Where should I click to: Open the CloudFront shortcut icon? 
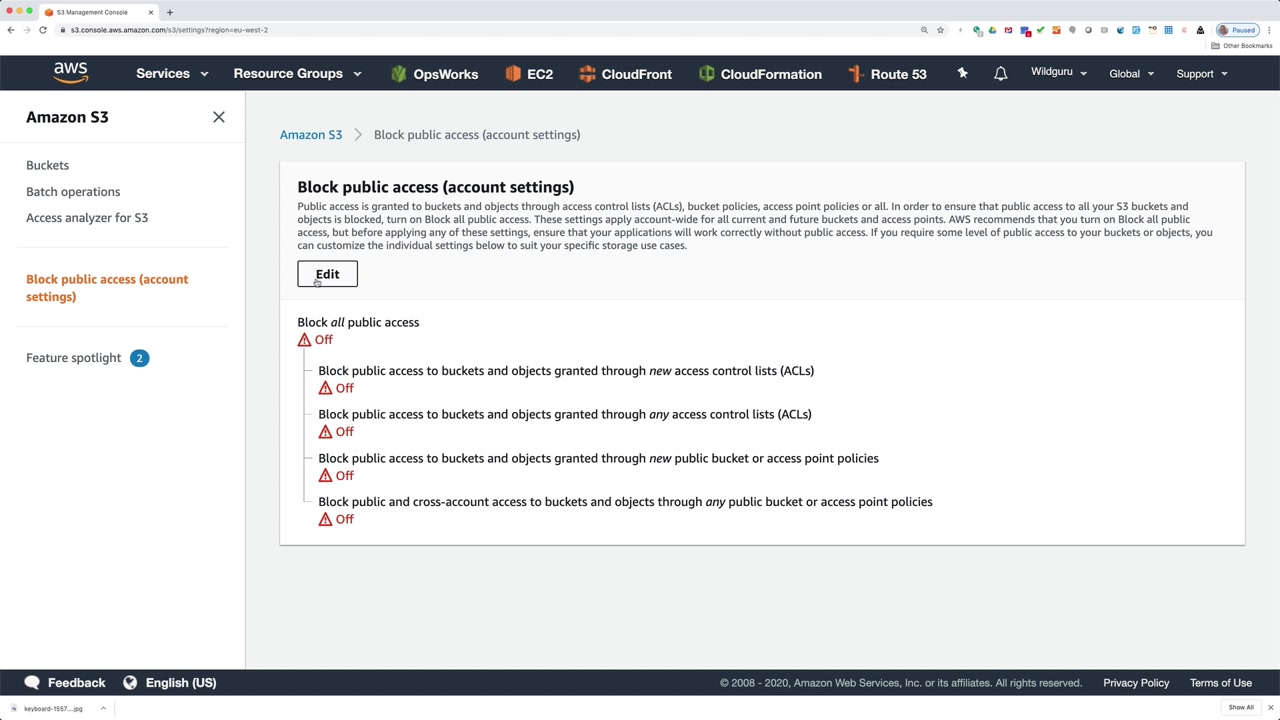[587, 74]
